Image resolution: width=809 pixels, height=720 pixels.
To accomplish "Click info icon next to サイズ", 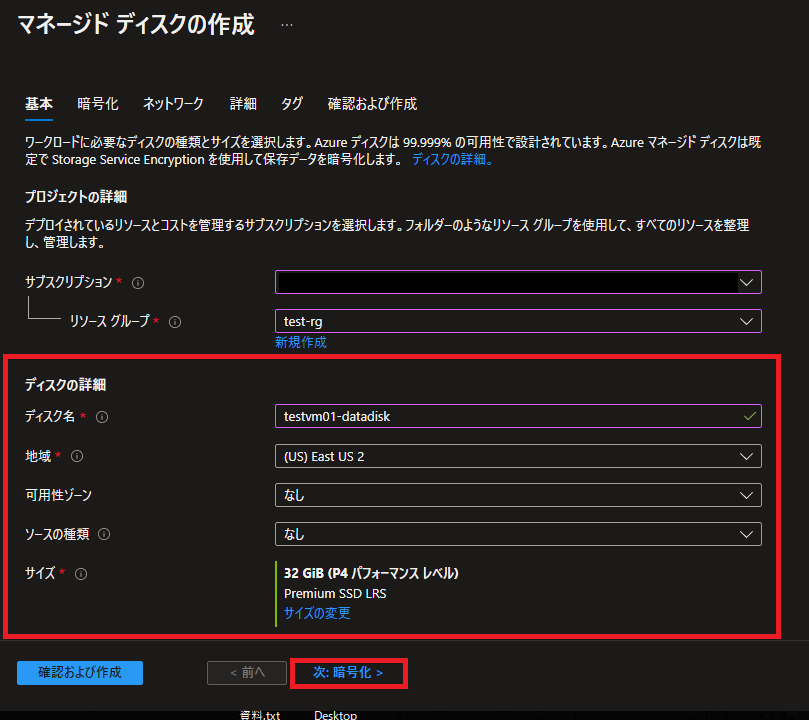I will 81,574.
